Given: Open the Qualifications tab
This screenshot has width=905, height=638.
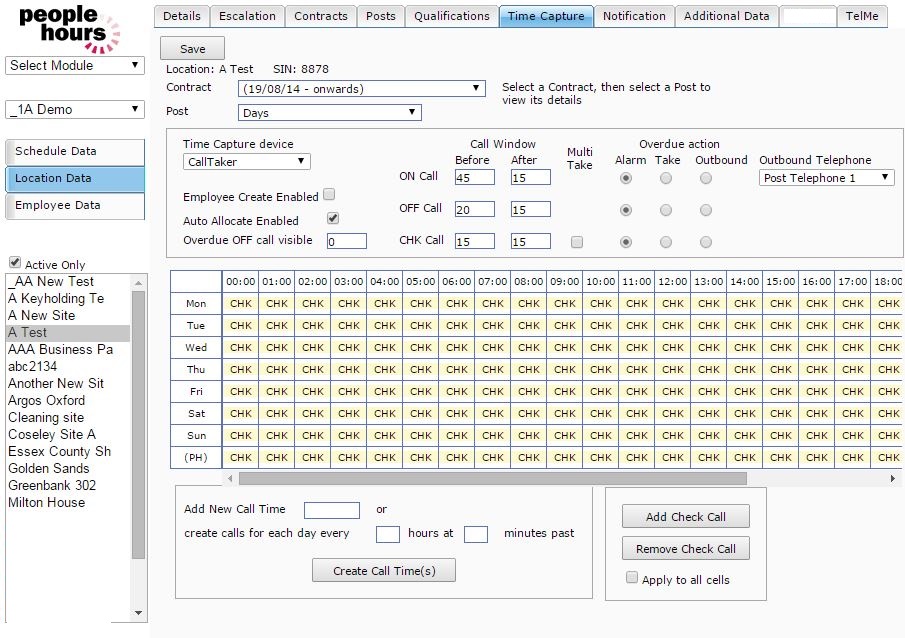Looking at the screenshot, I should pyautogui.click(x=452, y=16).
